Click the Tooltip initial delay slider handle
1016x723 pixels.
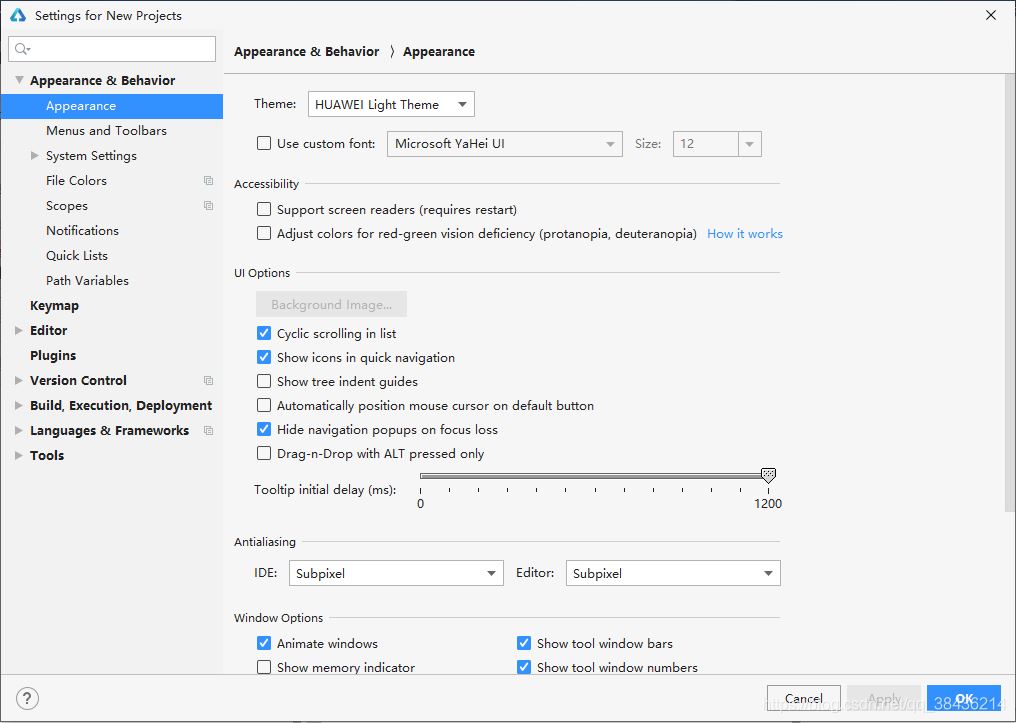click(768, 475)
